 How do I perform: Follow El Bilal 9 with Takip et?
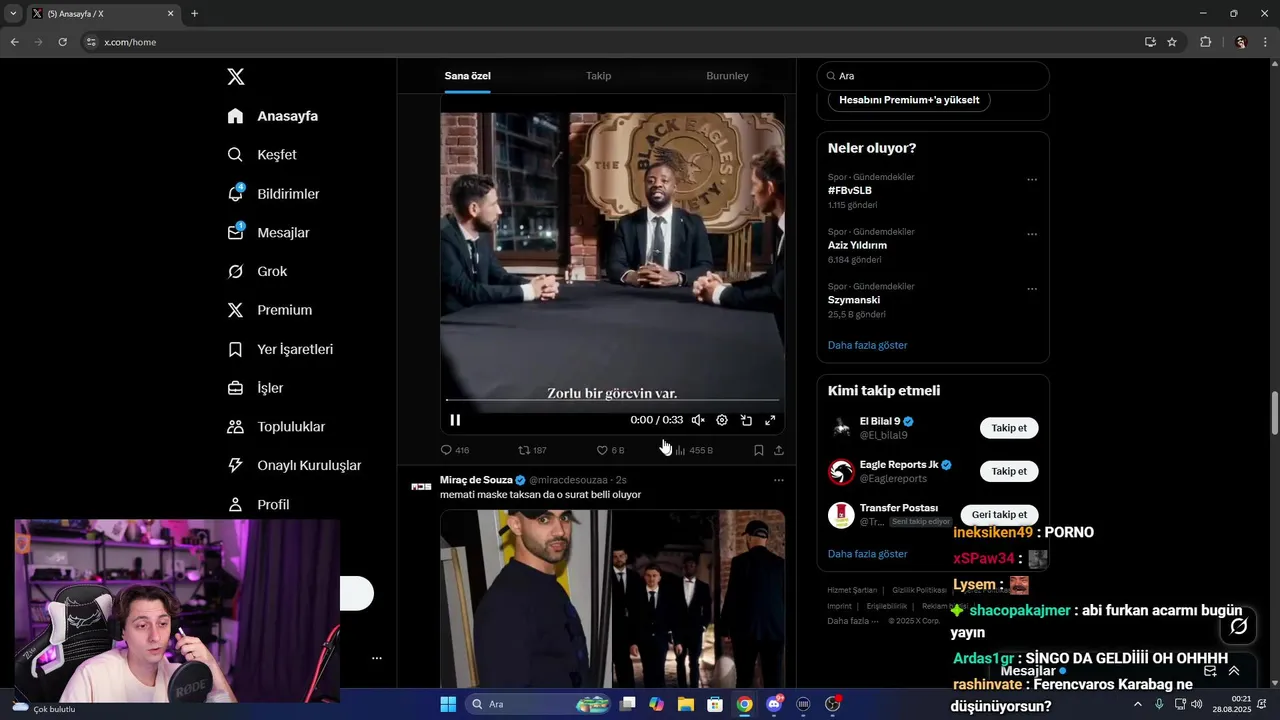click(x=1009, y=428)
